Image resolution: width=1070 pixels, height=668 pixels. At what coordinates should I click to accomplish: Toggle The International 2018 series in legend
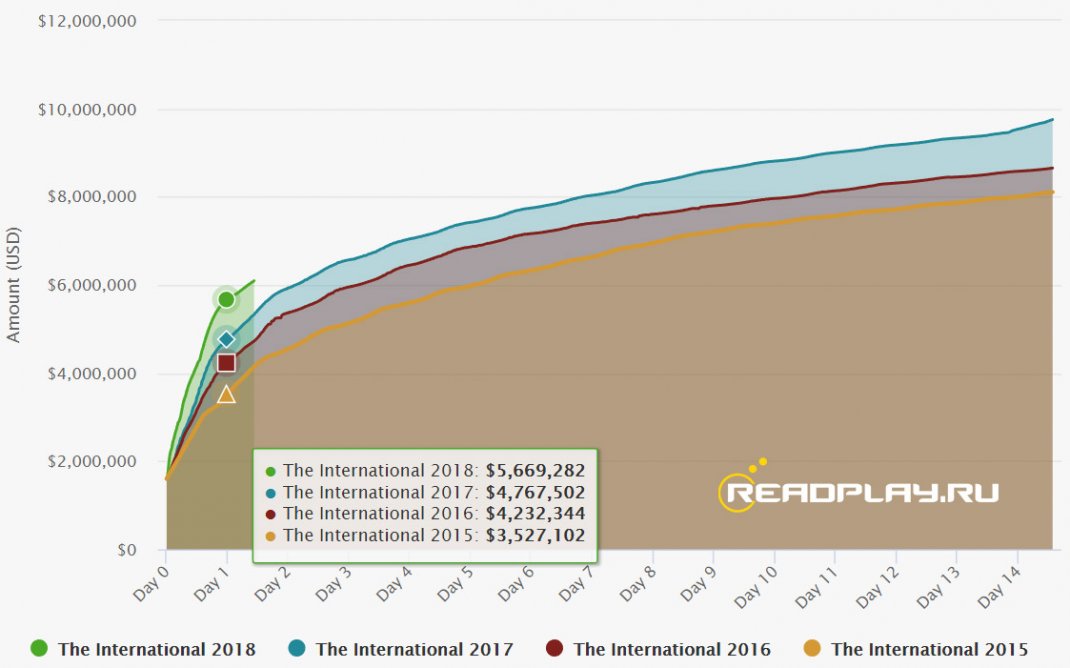coord(143,649)
